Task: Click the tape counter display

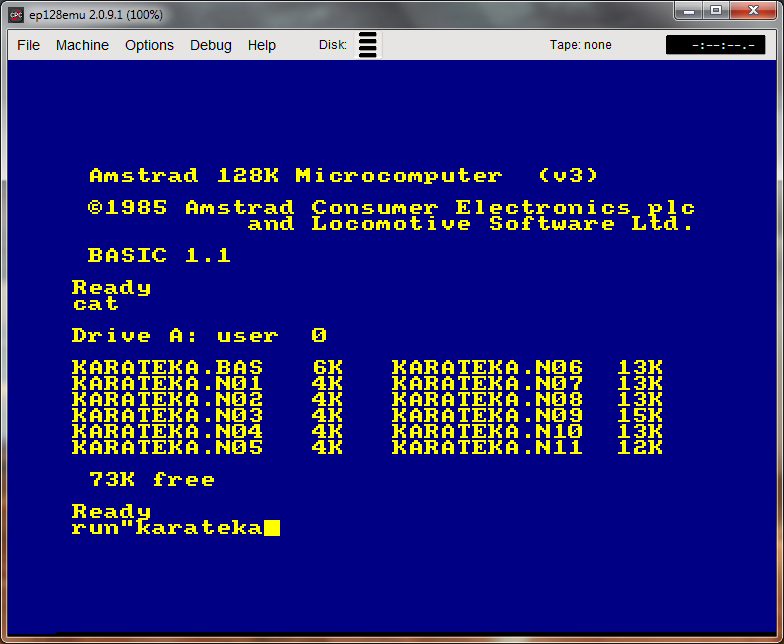Action: (x=715, y=44)
